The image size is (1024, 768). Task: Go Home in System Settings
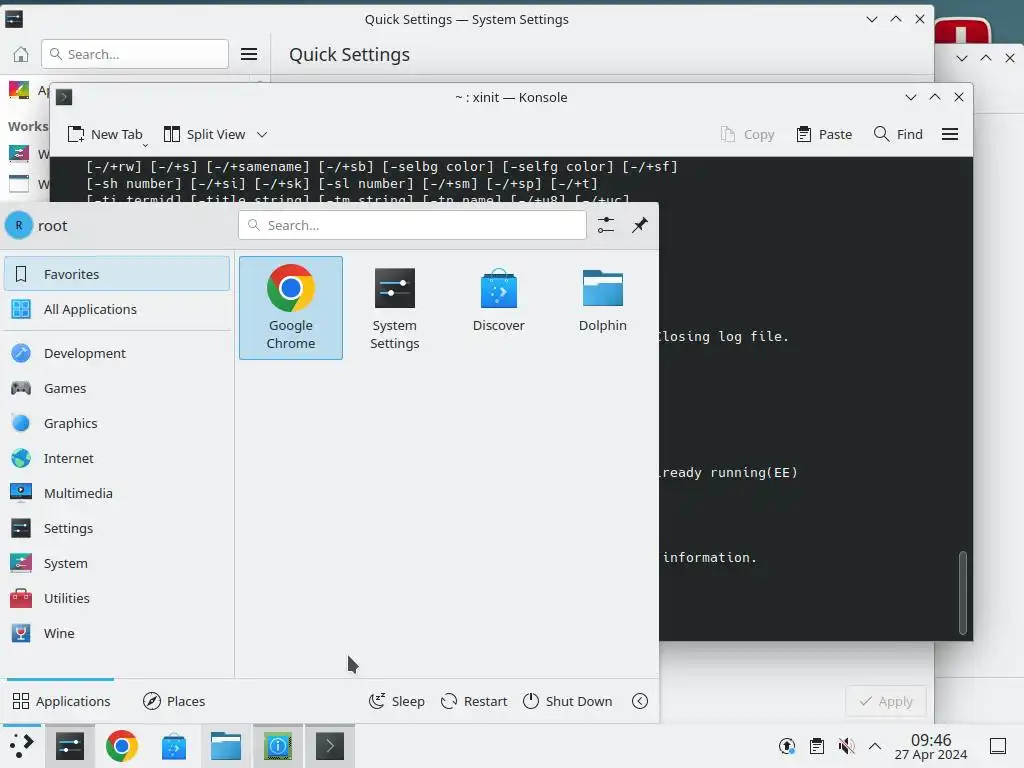[x=21, y=54]
